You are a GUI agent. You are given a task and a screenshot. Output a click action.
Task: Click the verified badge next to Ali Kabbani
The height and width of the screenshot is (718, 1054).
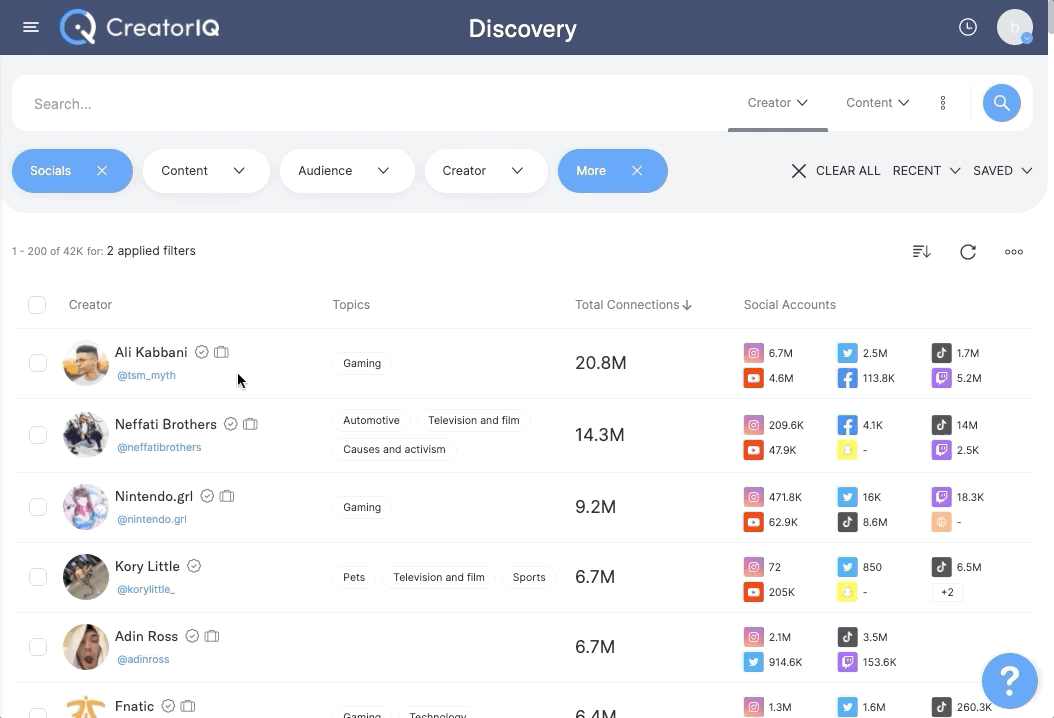pos(201,352)
